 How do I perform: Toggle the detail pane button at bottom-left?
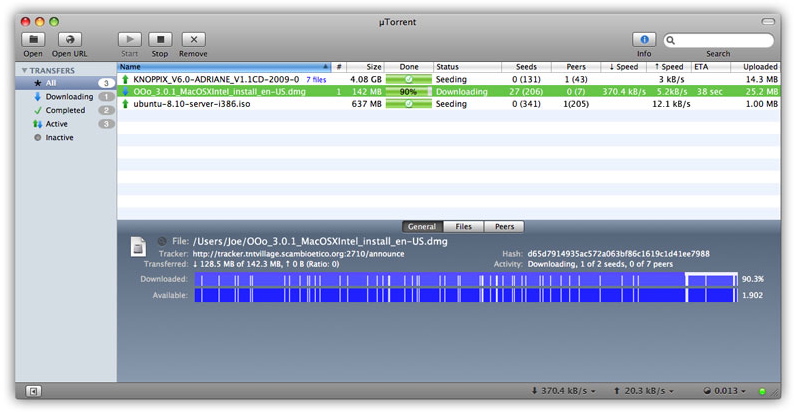coord(33,391)
